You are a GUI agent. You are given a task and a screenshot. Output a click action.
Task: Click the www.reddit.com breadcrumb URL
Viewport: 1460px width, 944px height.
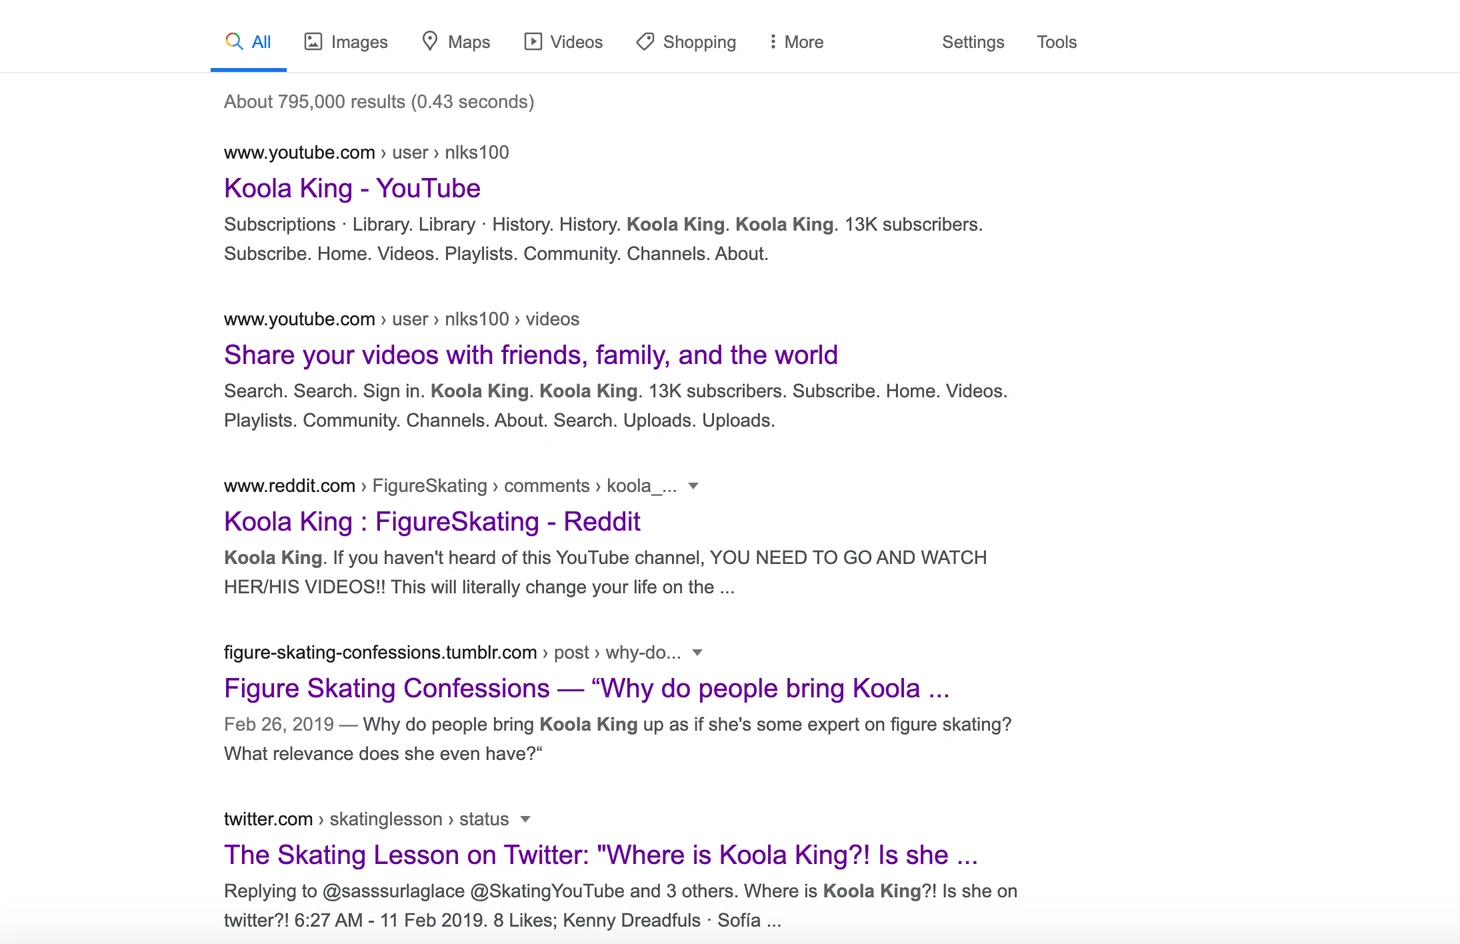(x=290, y=486)
